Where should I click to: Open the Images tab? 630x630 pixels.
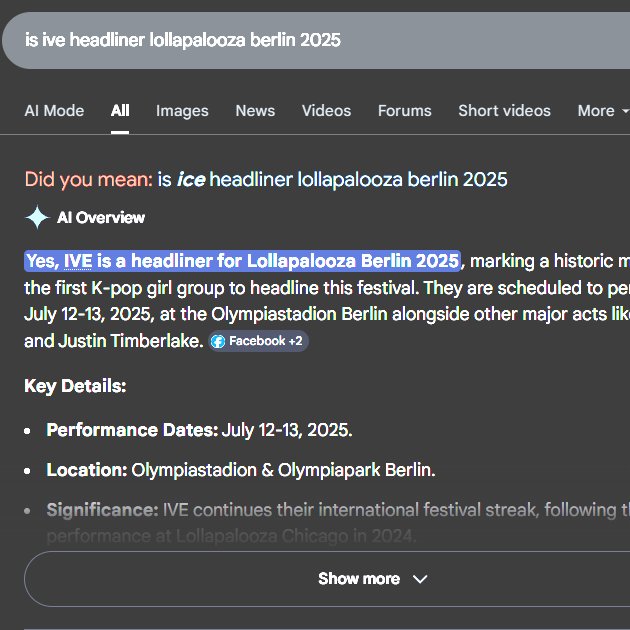182,110
